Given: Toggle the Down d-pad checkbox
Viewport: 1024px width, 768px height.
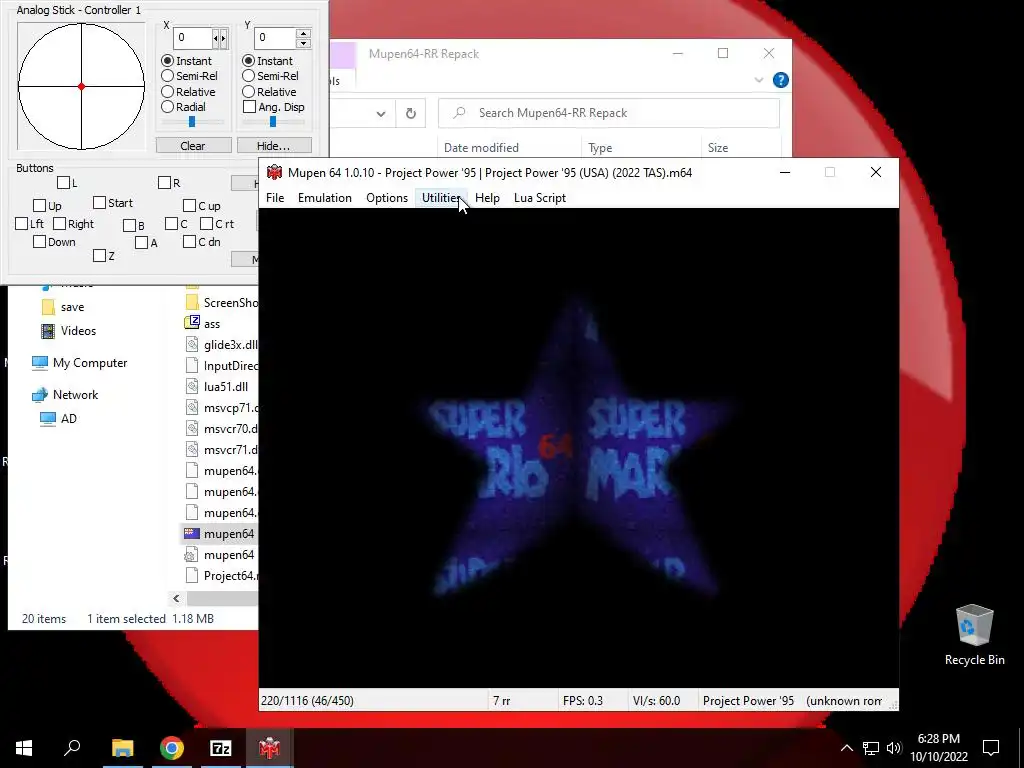Looking at the screenshot, I should pos(39,242).
